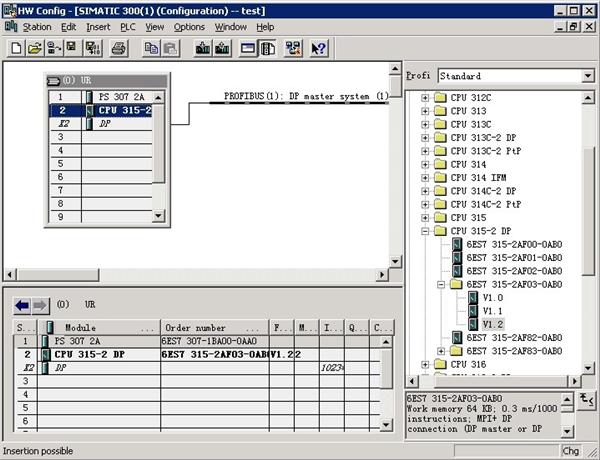Select CPU 313 catalog folder
The height and width of the screenshot is (460, 600).
pos(468,111)
